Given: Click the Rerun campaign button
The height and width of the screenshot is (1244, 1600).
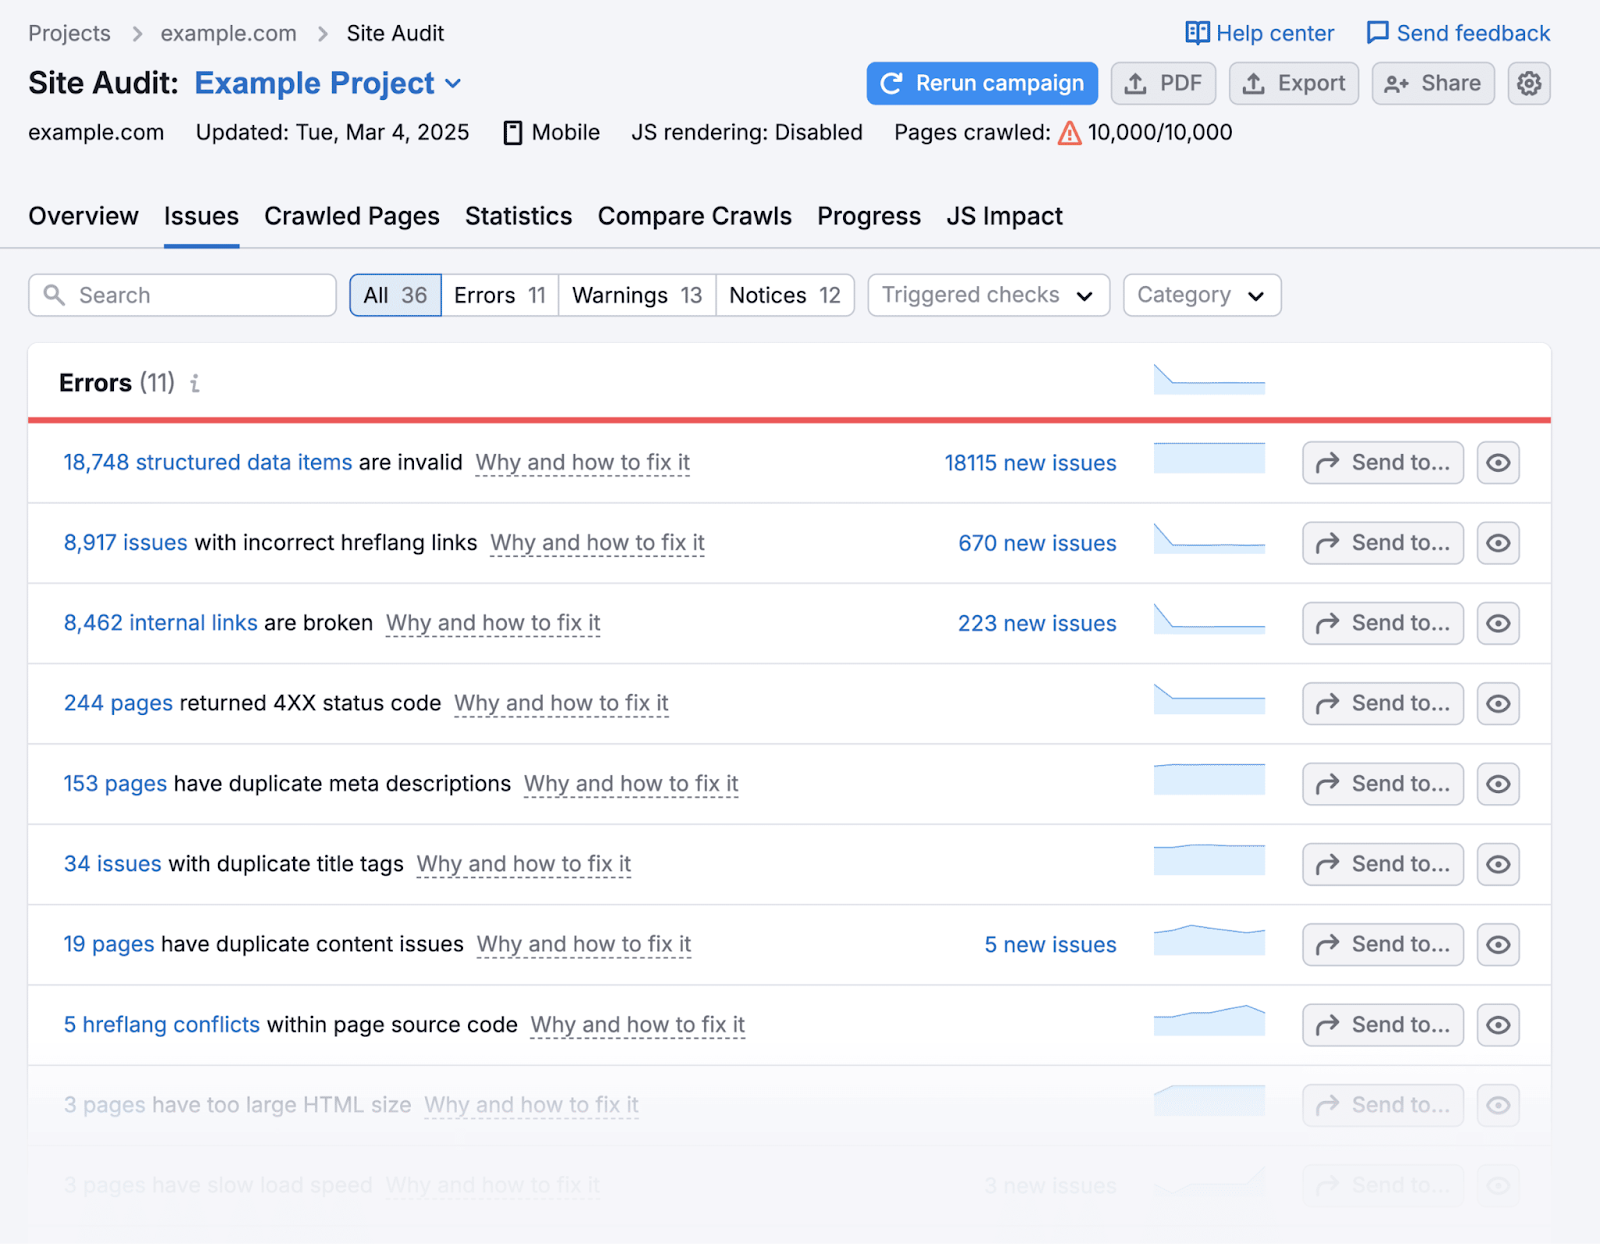Looking at the screenshot, I should coord(981,83).
